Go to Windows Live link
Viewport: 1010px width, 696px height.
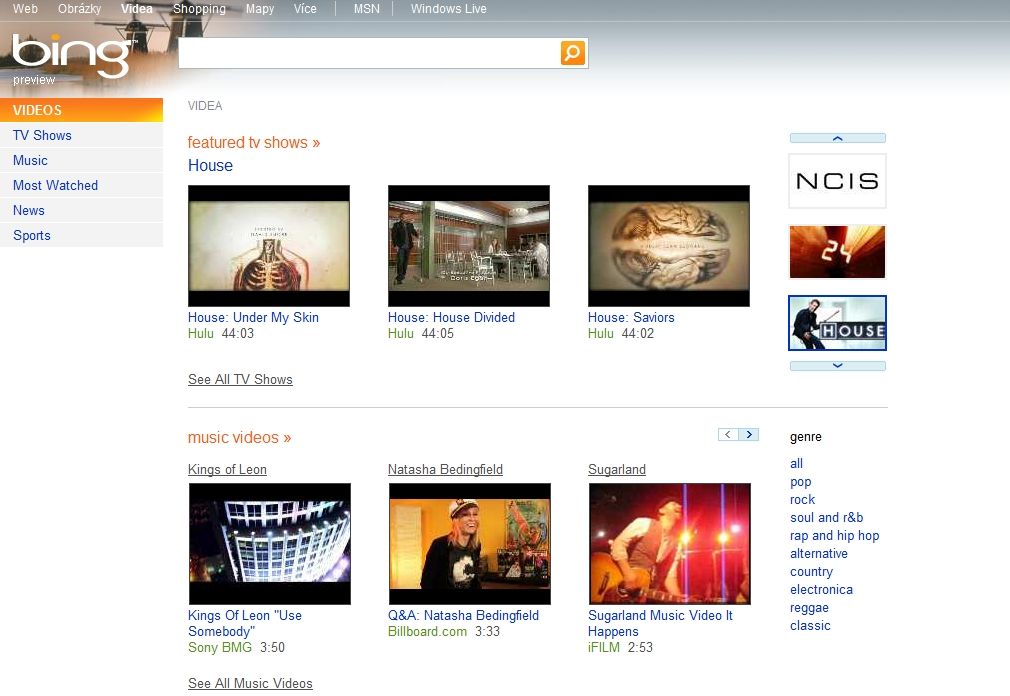[448, 9]
